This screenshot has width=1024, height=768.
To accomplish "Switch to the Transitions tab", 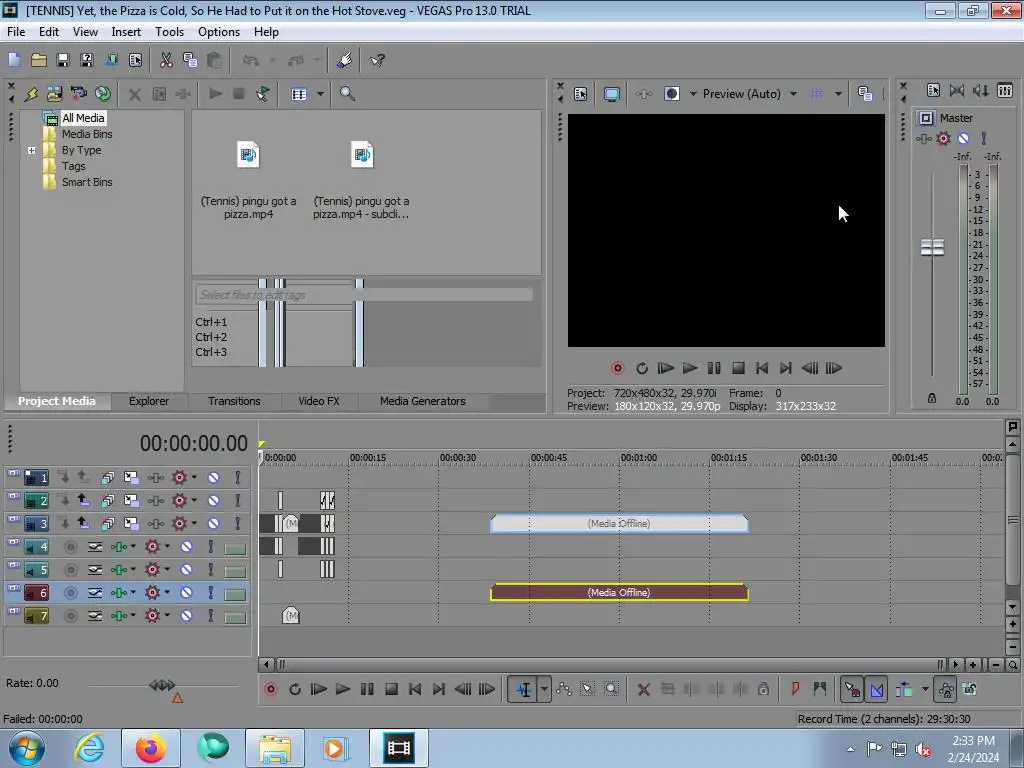I will pyautogui.click(x=234, y=401).
